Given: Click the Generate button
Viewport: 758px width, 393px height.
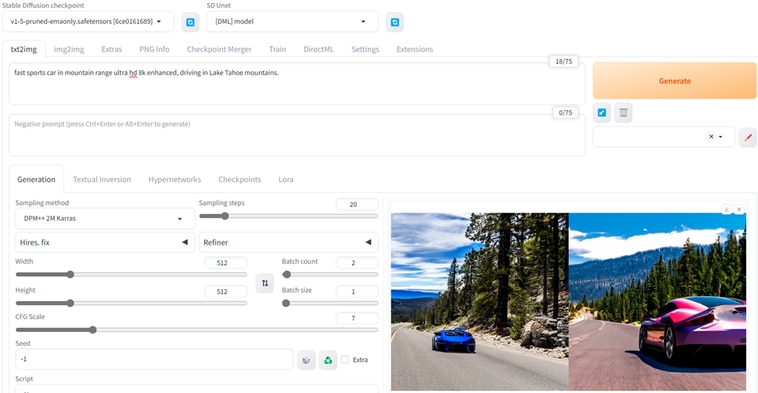Looking at the screenshot, I should [x=674, y=81].
